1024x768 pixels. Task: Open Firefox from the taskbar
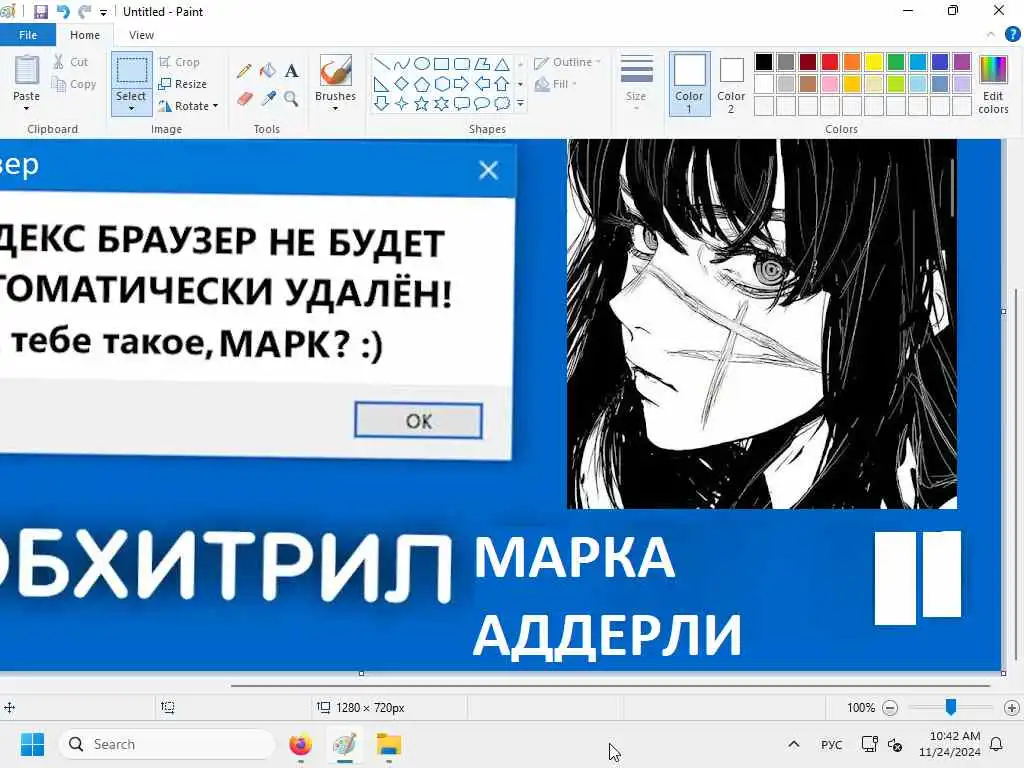pyautogui.click(x=300, y=744)
